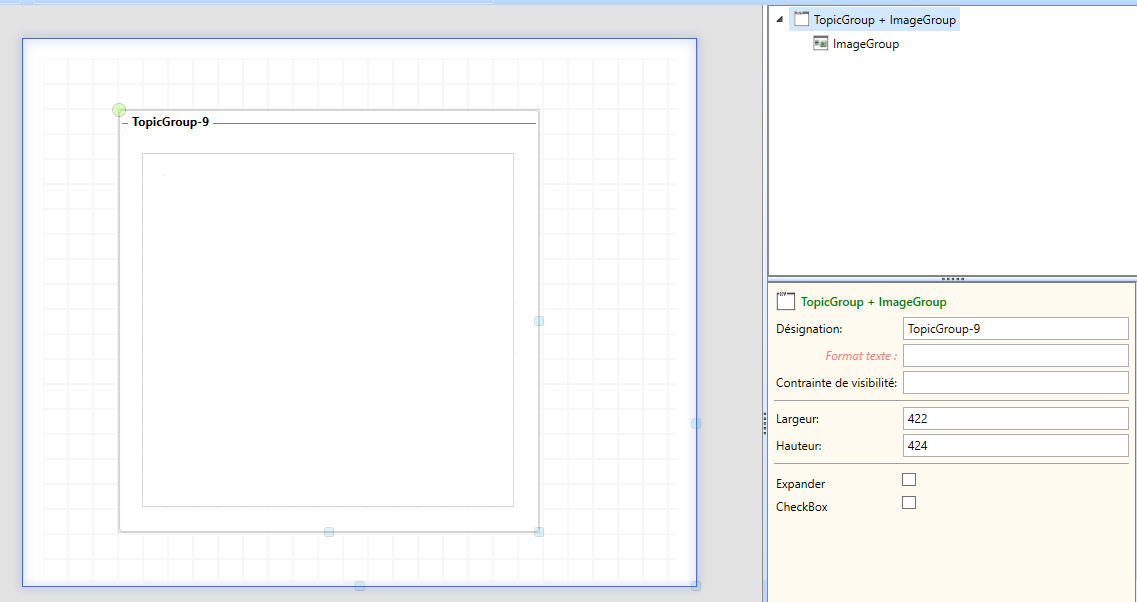Click the Largeur field showing 422
This screenshot has width=1137, height=602.
coord(1015,418)
